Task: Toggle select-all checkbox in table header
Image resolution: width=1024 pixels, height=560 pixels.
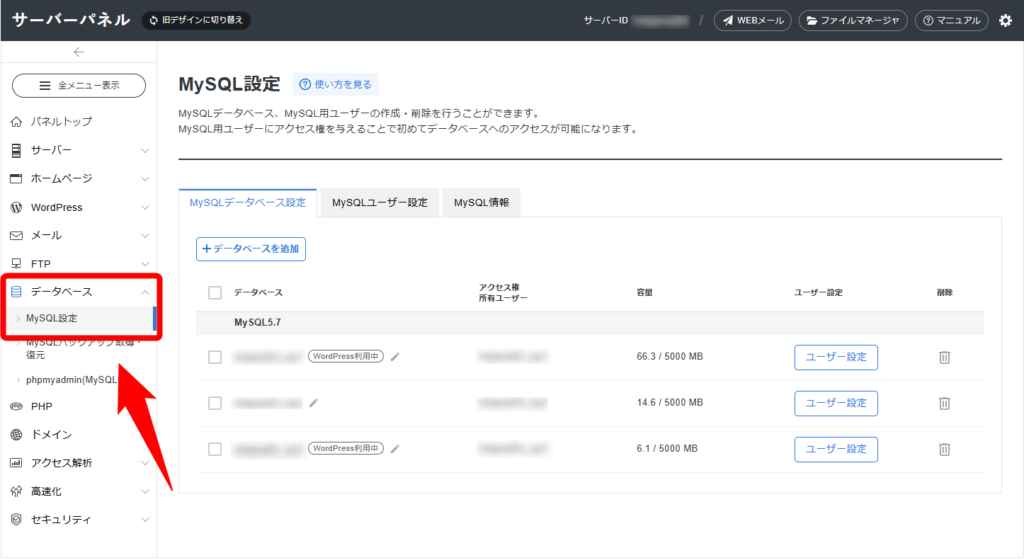Action: pos(215,293)
